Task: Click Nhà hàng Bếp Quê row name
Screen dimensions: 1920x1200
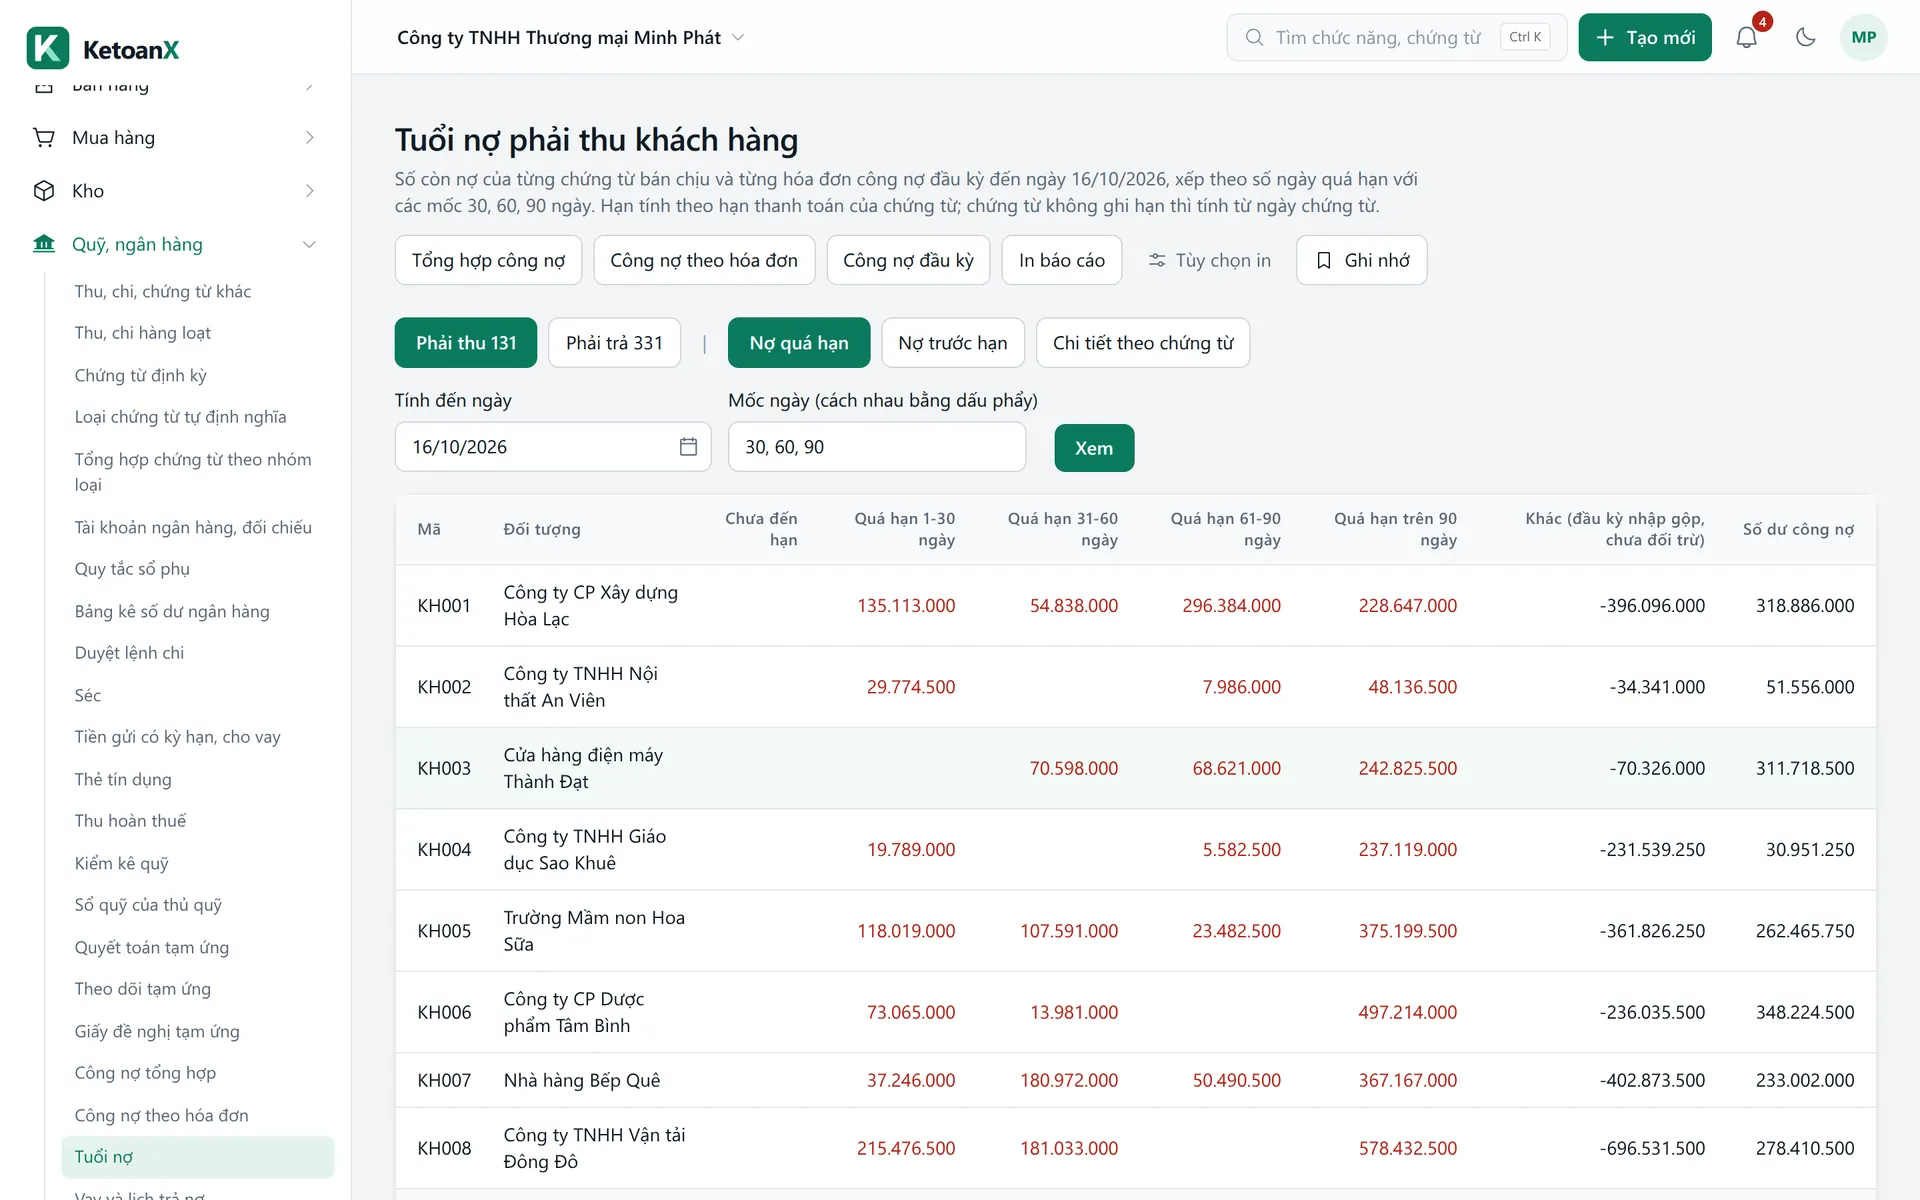Action: coord(582,1080)
